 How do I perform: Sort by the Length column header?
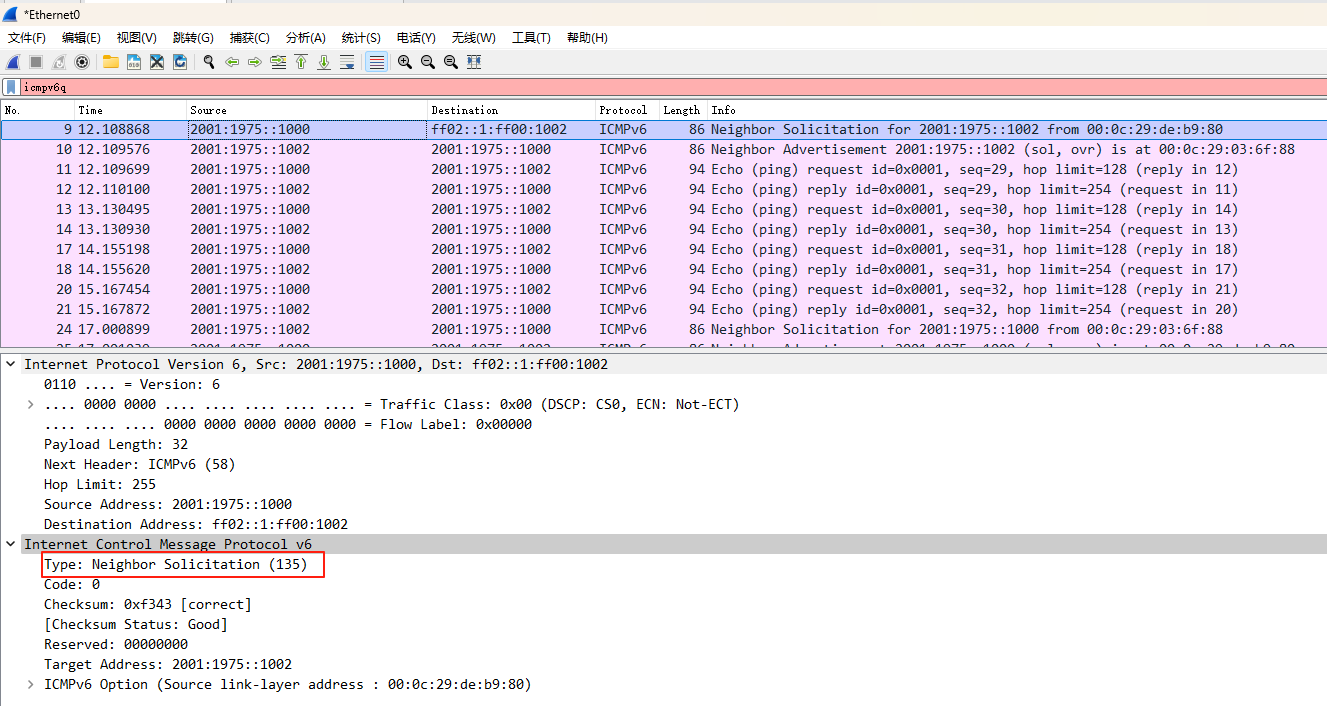pyautogui.click(x=683, y=110)
